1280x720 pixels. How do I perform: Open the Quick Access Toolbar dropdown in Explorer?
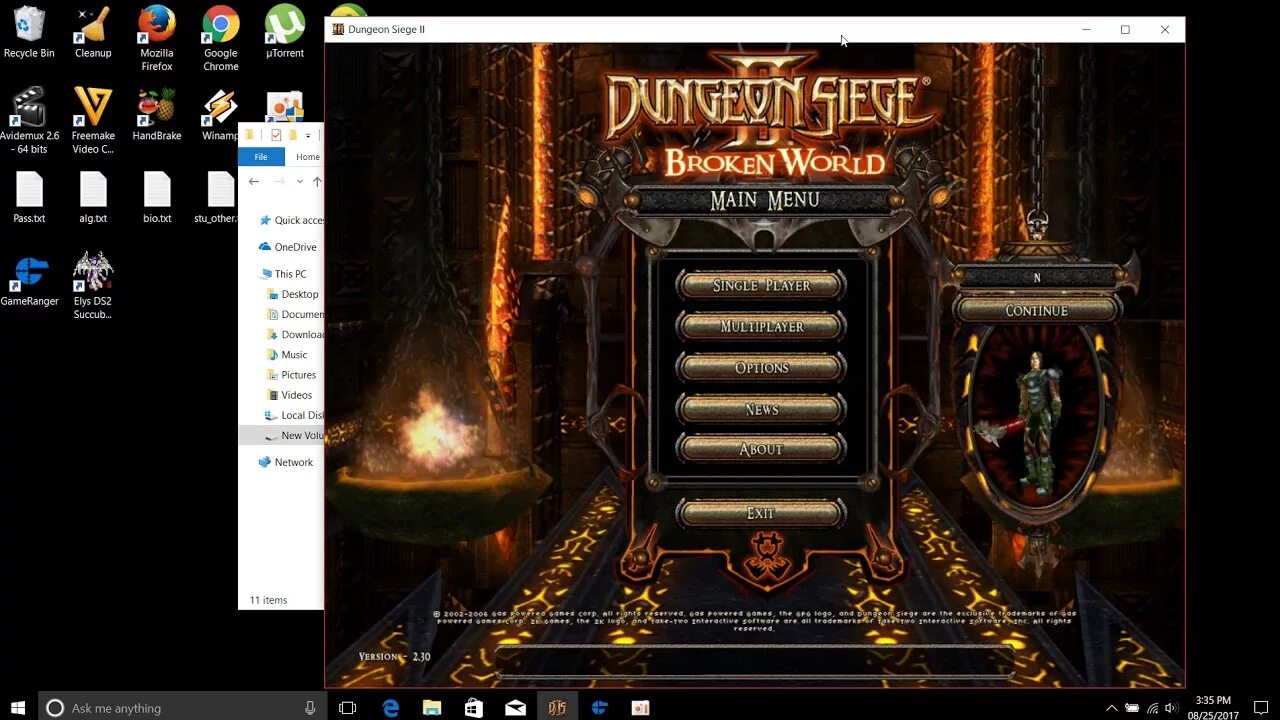click(308, 135)
